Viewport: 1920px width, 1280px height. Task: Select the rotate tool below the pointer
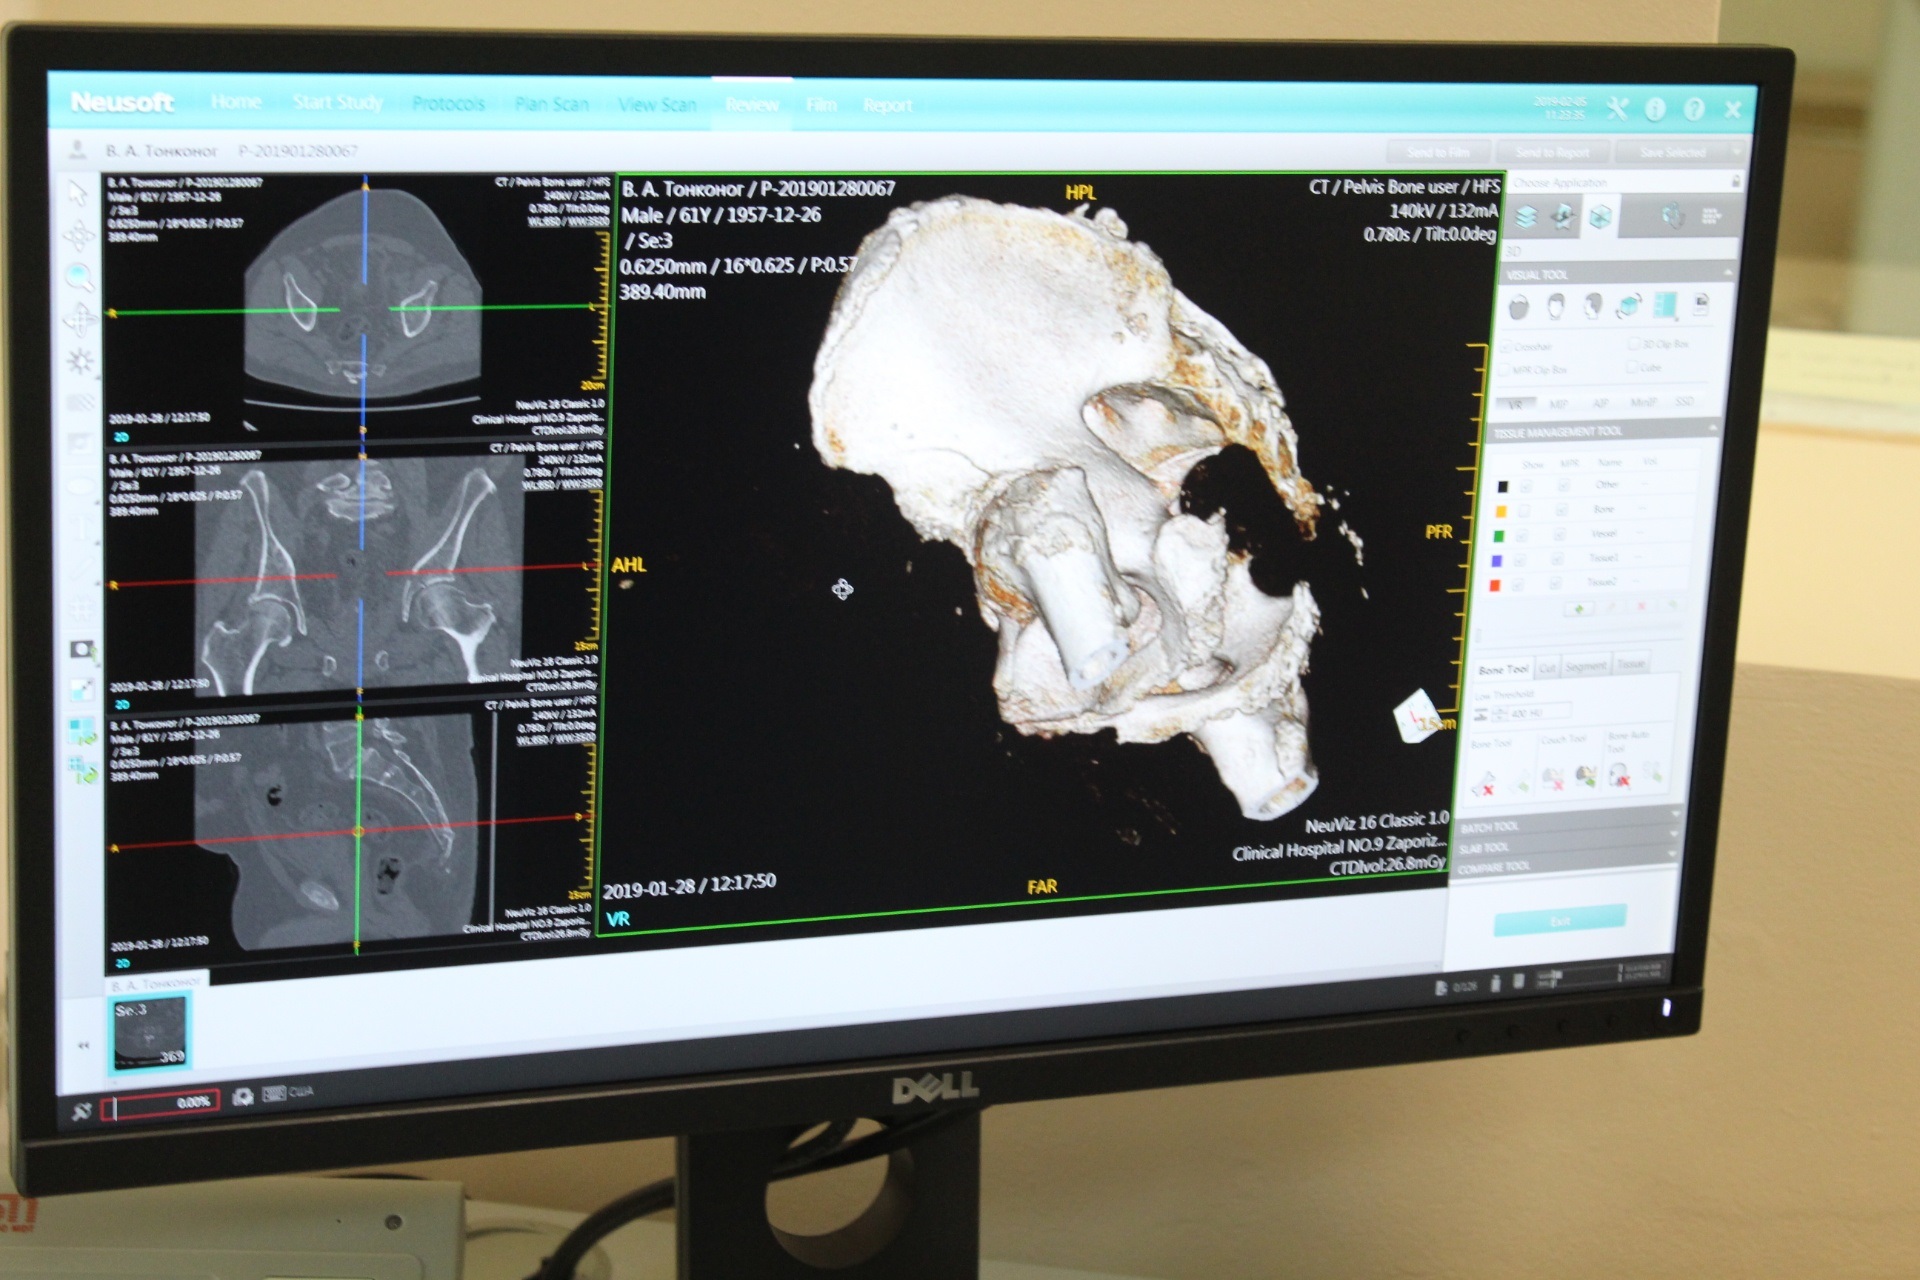point(79,236)
